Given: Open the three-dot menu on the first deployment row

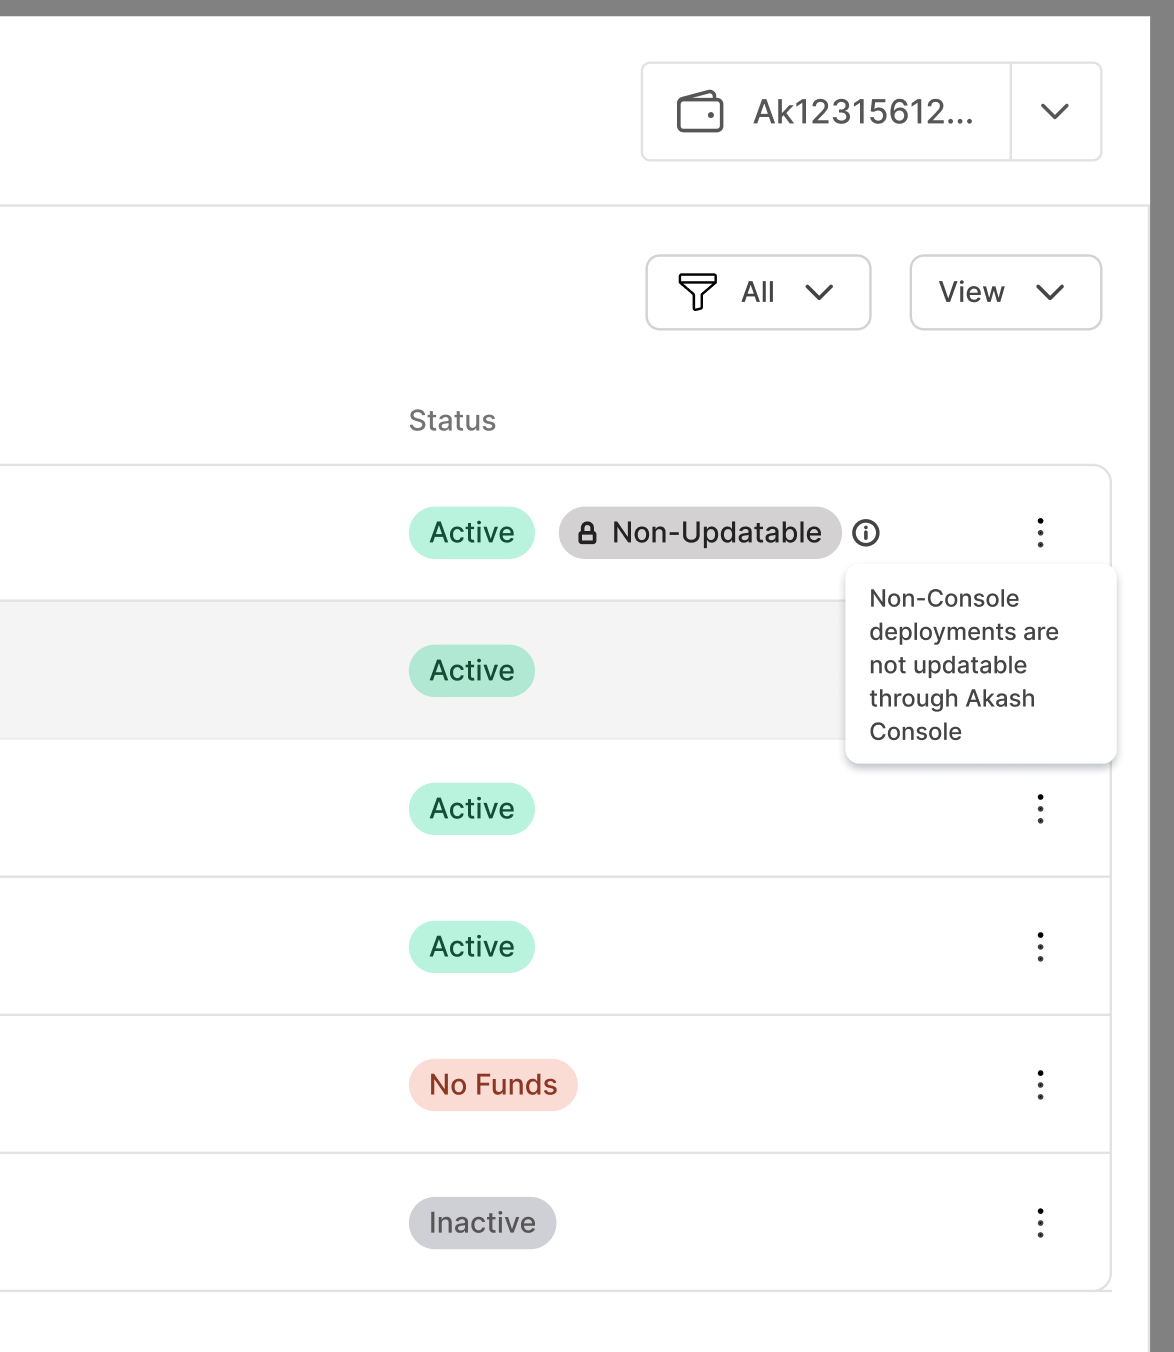Looking at the screenshot, I should coord(1040,533).
